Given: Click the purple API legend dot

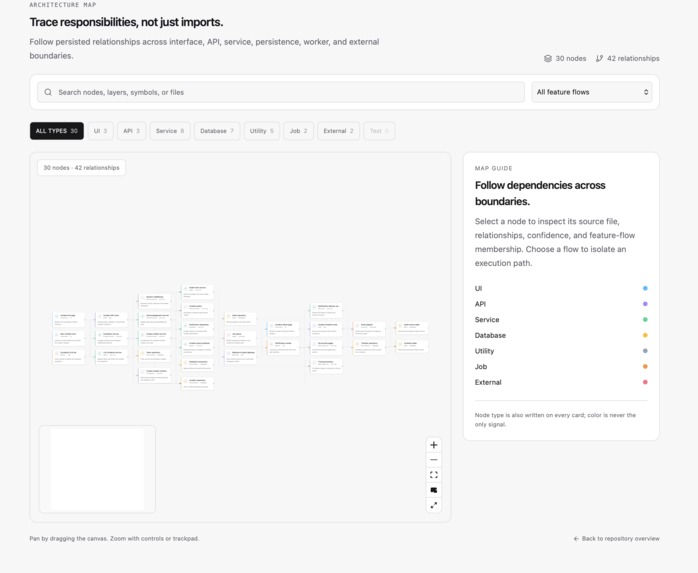Looking at the screenshot, I should click(645, 304).
